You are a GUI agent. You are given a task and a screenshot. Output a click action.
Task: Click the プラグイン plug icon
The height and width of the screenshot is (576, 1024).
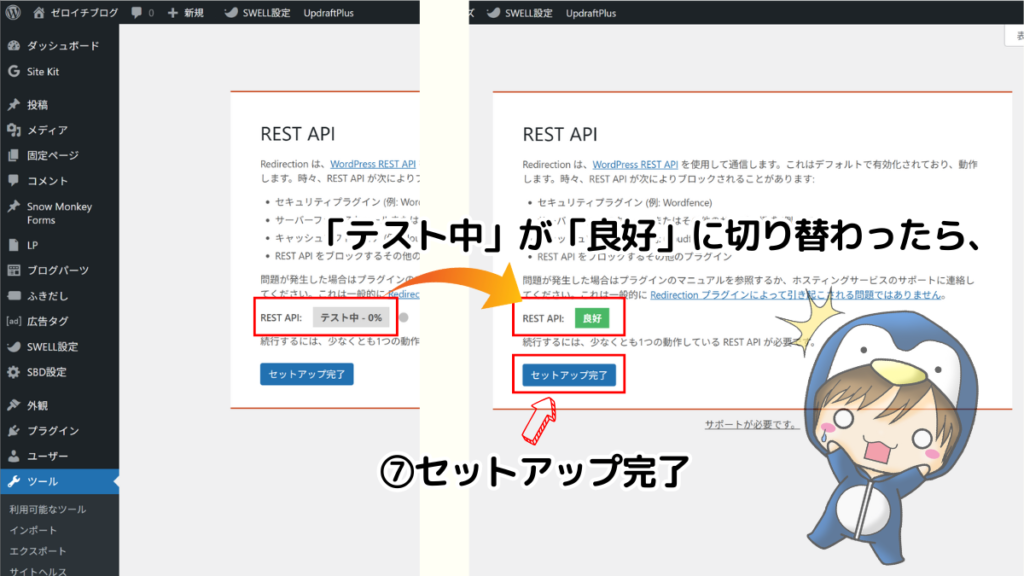click(14, 430)
